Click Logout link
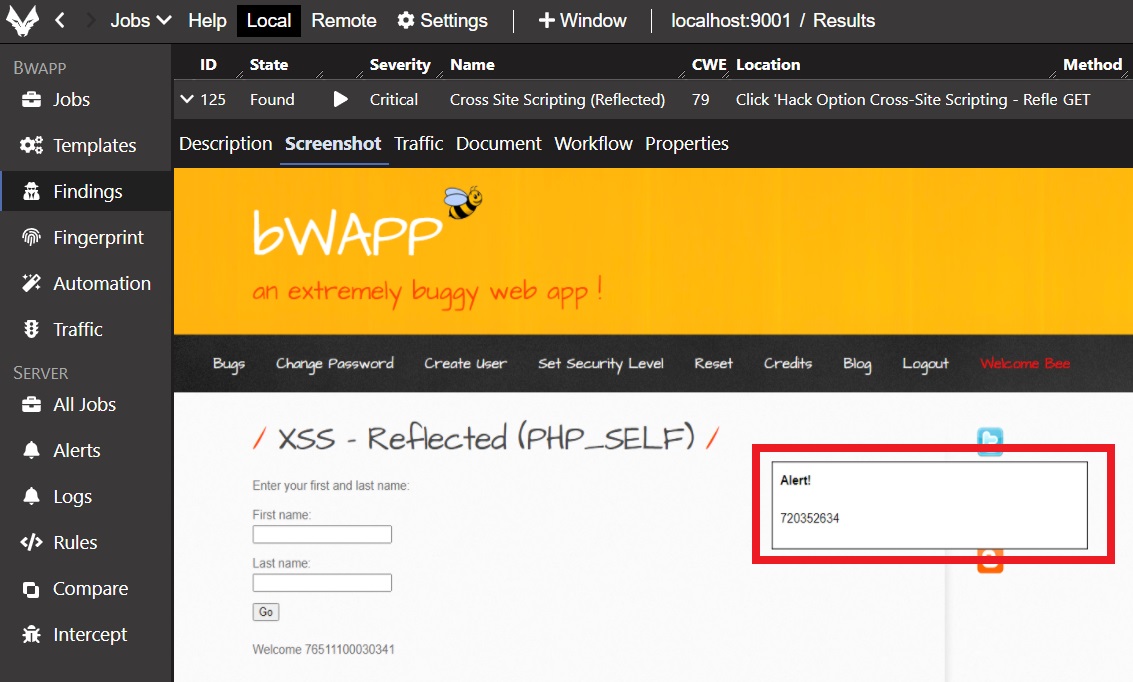This screenshot has height=682, width=1133. pos(925,364)
